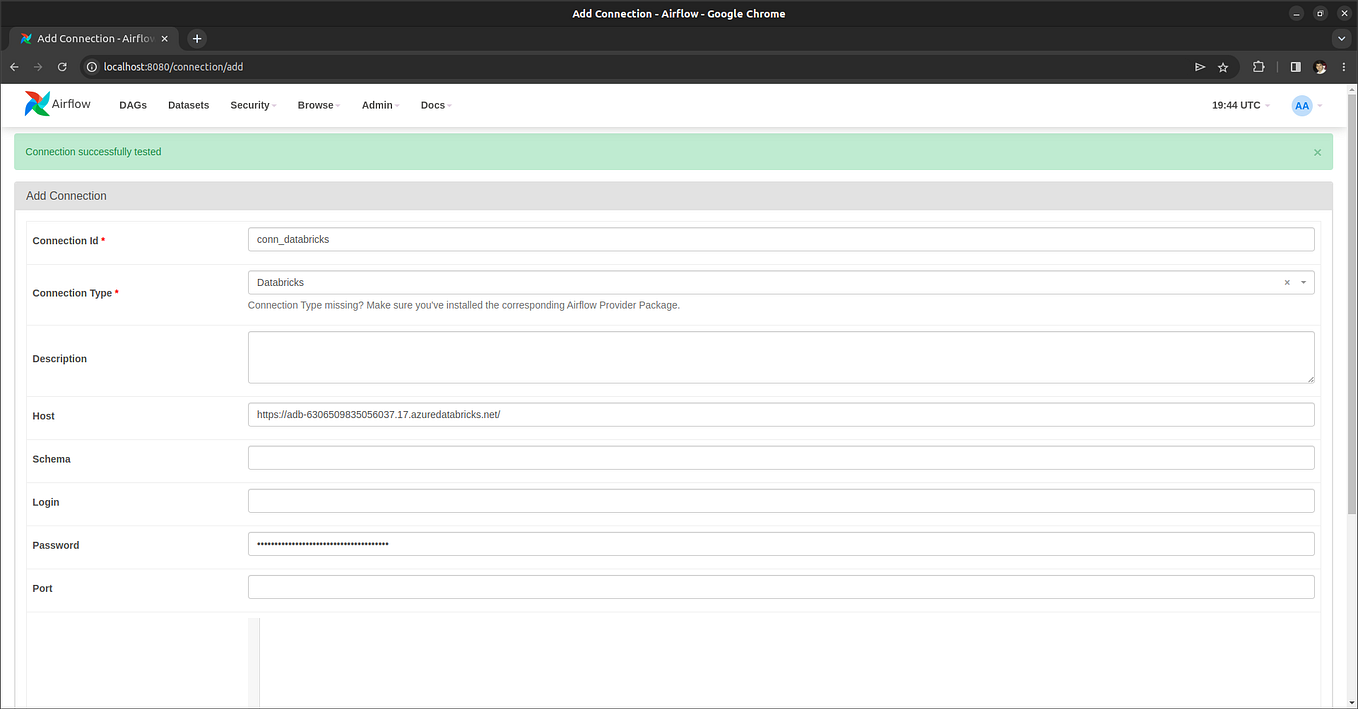Open the Chrome extensions puzzle icon
The image size is (1358, 709).
pos(1258,66)
